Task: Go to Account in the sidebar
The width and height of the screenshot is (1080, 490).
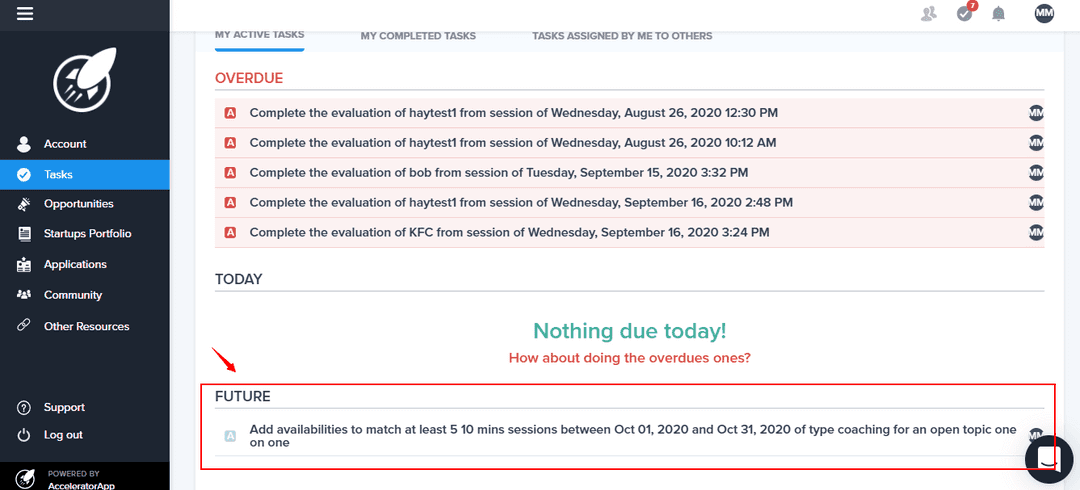Action: tap(65, 144)
